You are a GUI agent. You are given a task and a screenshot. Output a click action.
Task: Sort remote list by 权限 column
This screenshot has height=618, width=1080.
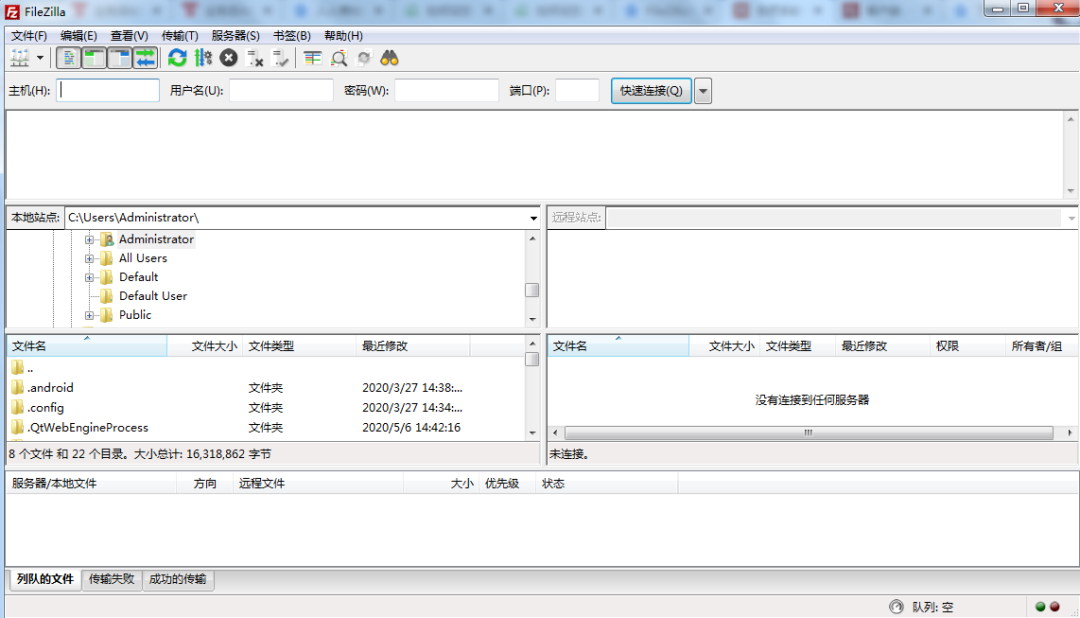(x=967, y=346)
